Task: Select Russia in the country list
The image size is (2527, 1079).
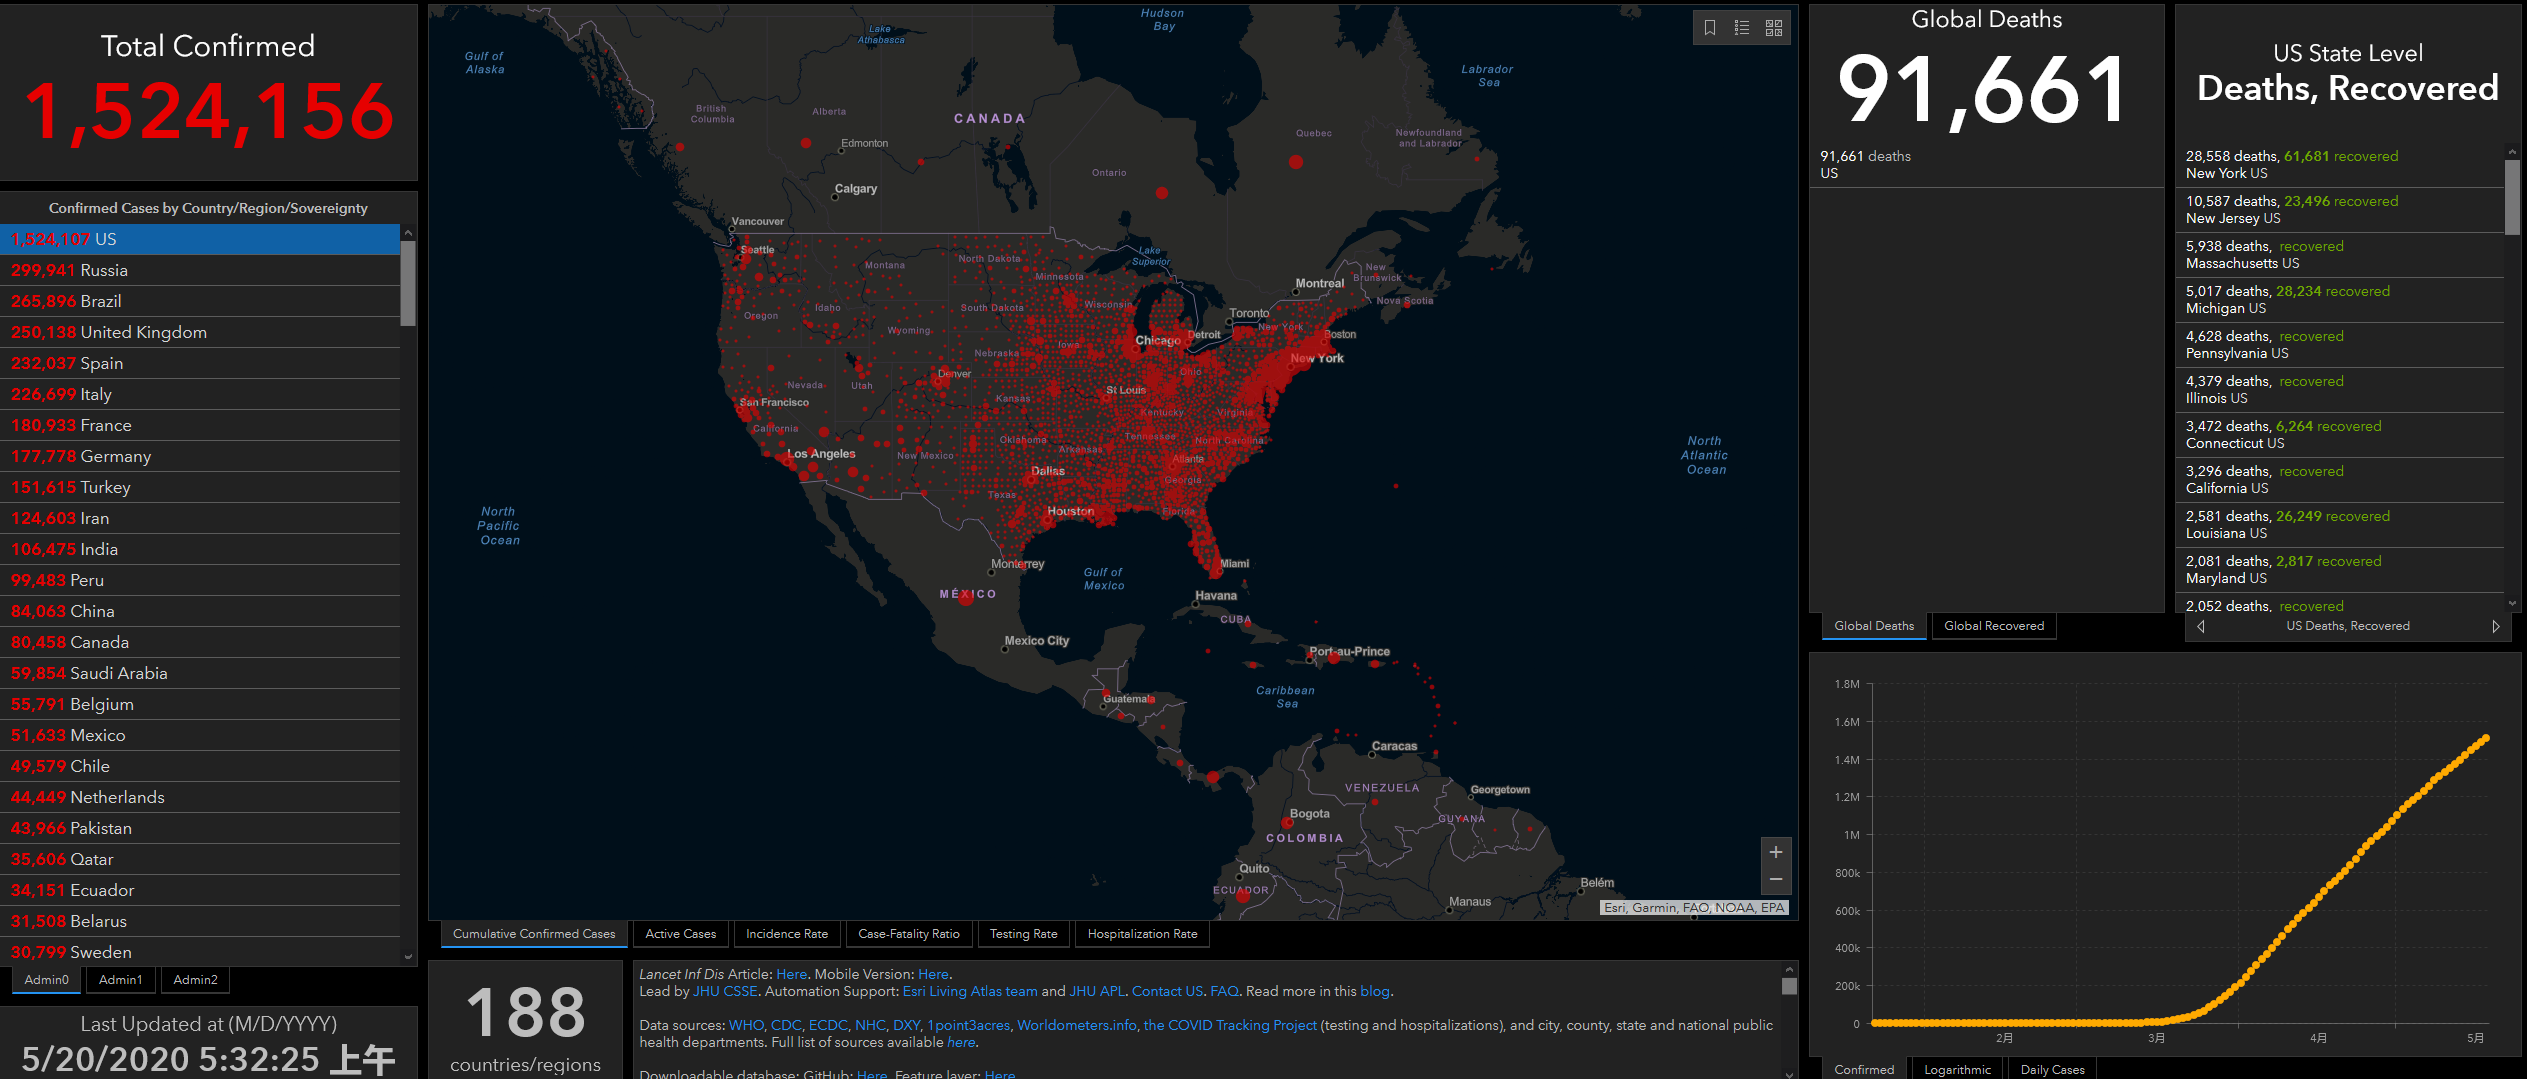Action: click(200, 270)
